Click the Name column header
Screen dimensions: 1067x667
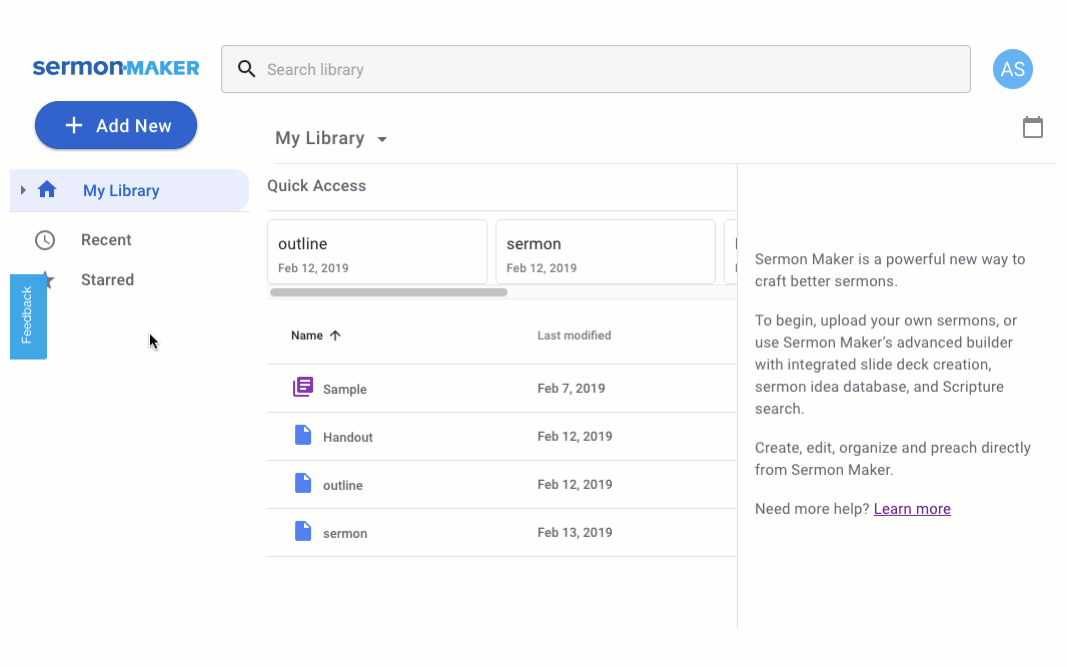click(x=307, y=336)
